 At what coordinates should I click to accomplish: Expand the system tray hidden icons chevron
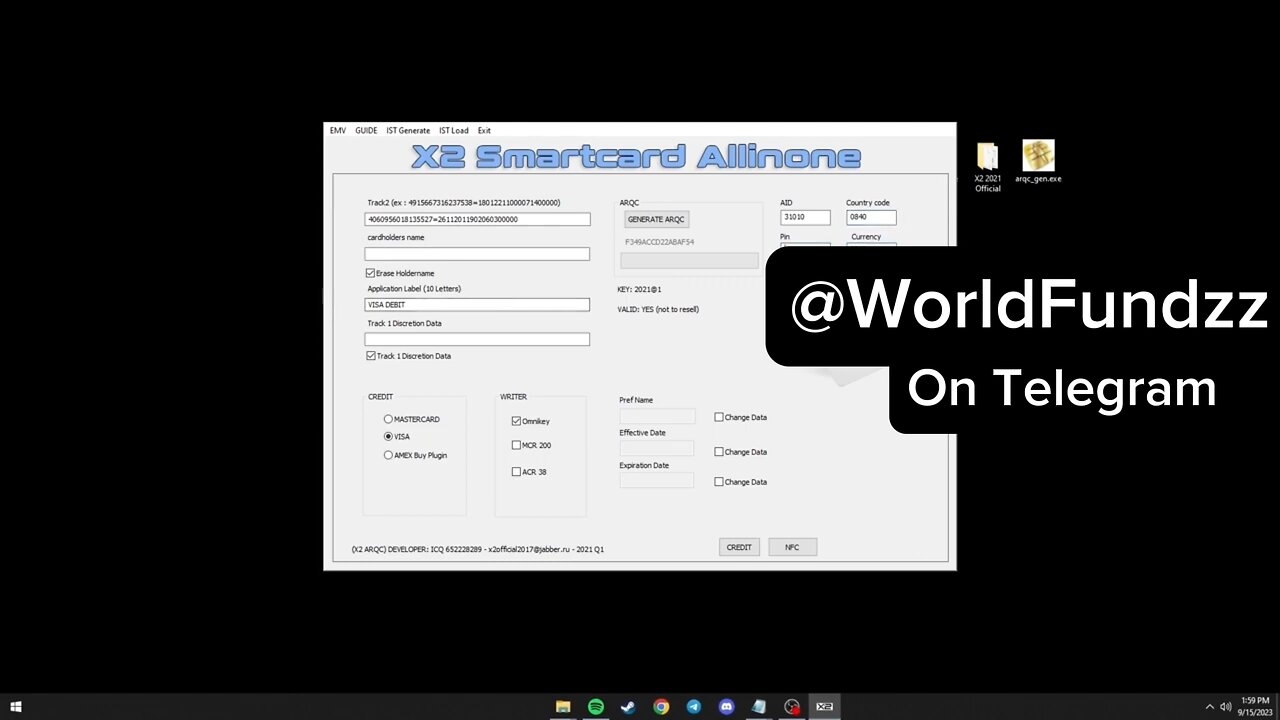click(x=1209, y=707)
